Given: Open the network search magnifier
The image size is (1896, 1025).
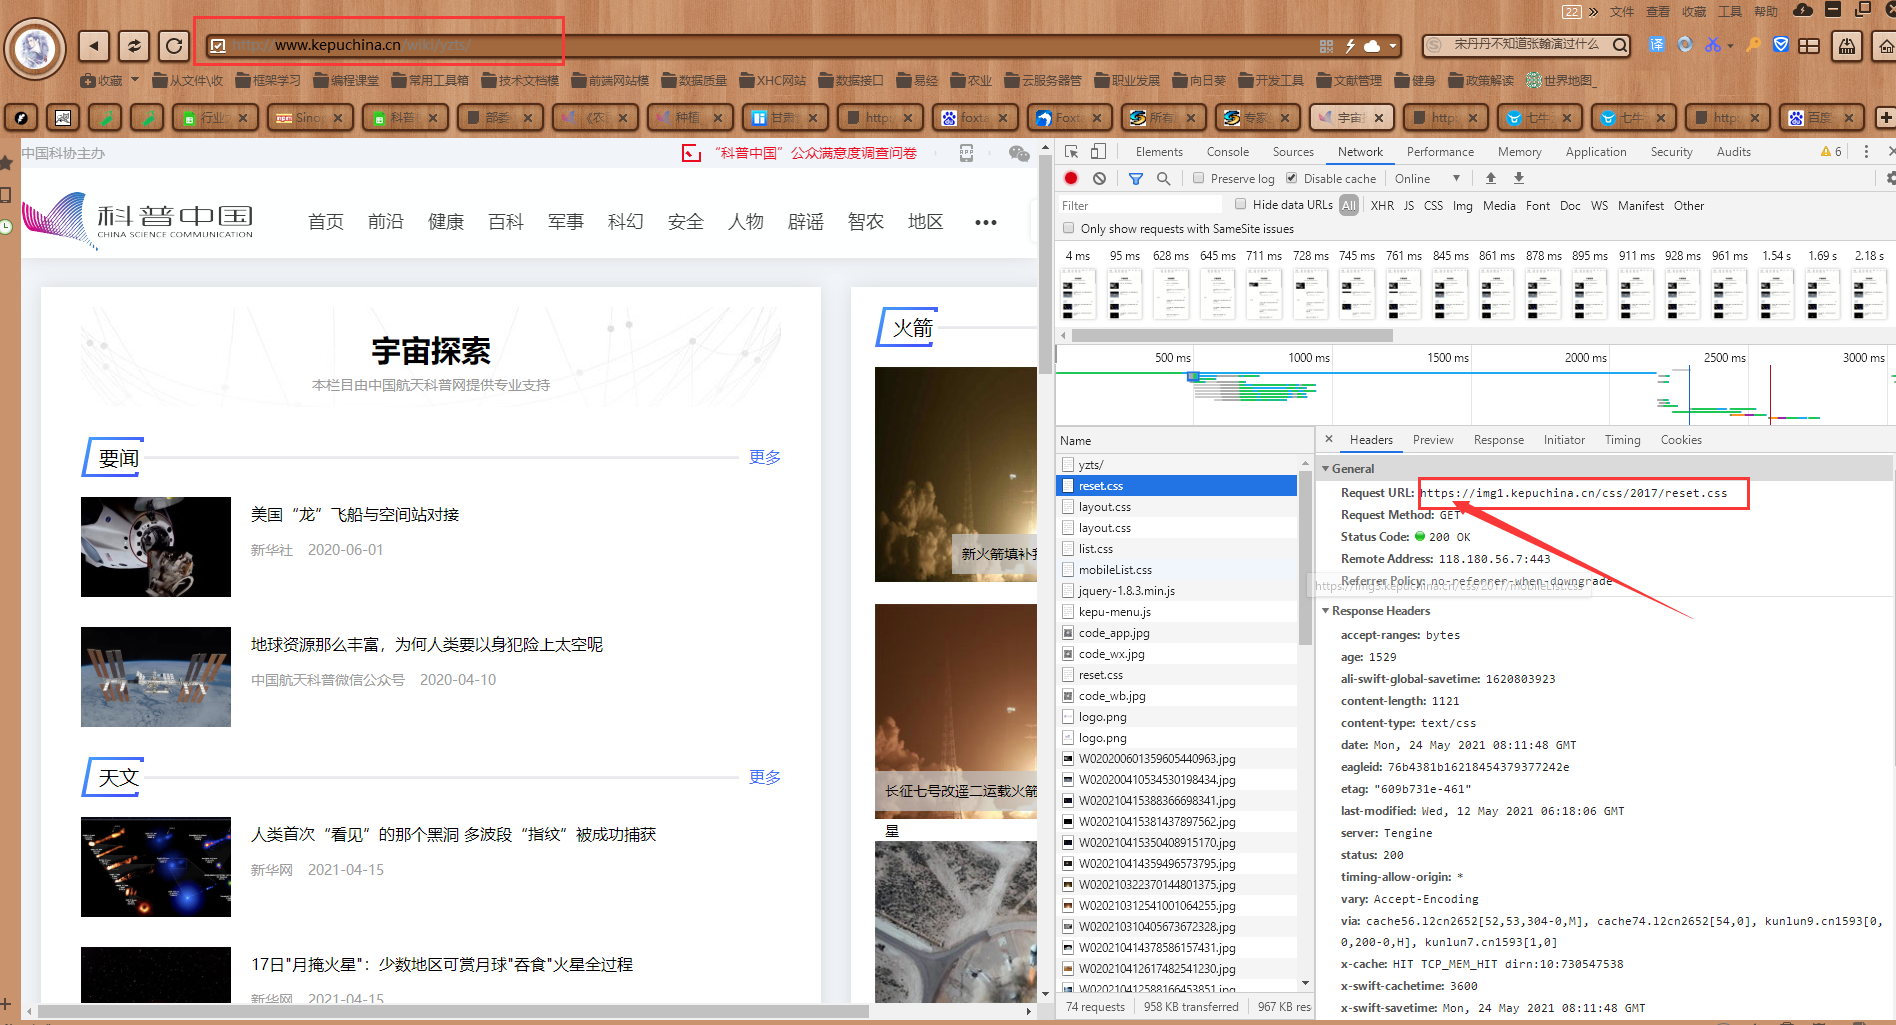Looking at the screenshot, I should click(1163, 178).
